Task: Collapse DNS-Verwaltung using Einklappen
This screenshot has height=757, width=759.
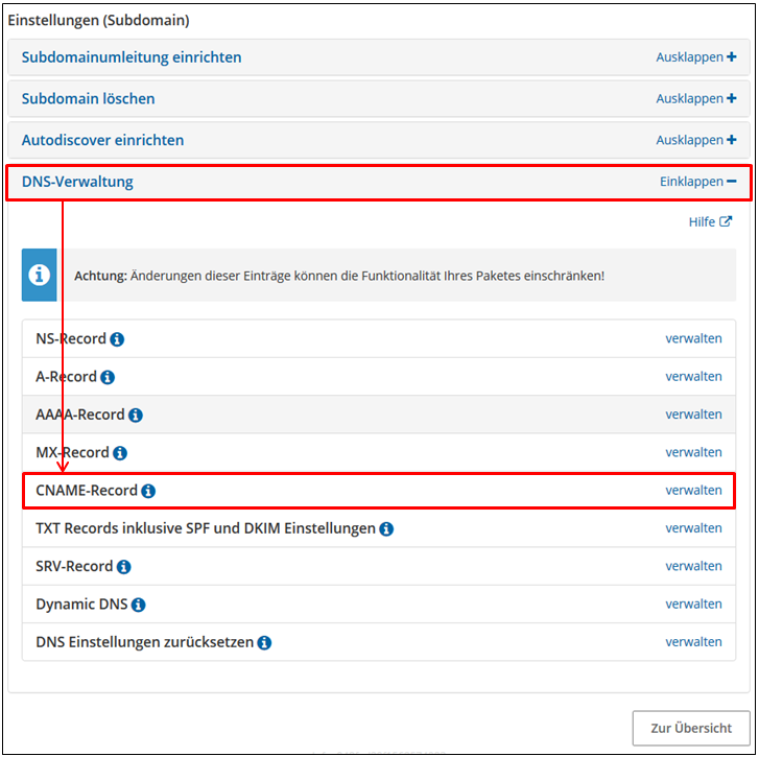Action: tap(698, 182)
